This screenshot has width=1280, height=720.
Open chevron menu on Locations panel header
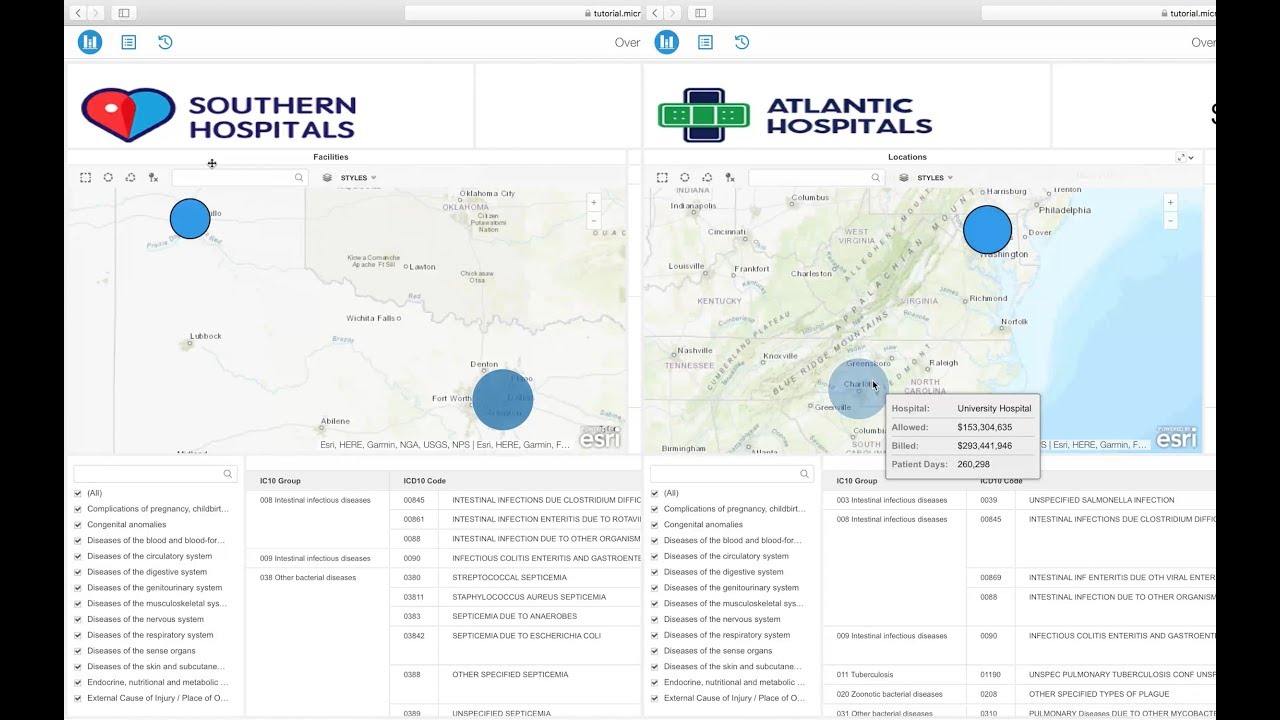tap(1191, 157)
